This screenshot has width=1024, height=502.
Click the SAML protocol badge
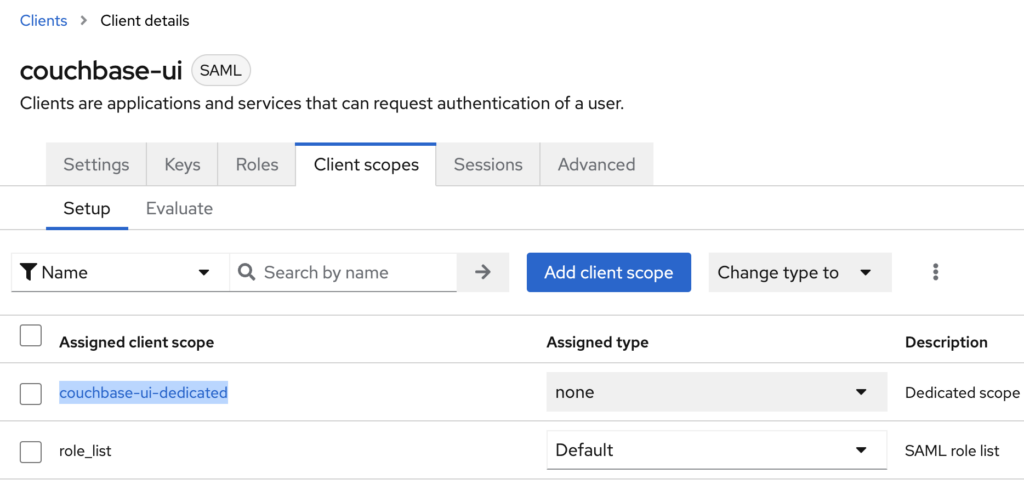221,71
